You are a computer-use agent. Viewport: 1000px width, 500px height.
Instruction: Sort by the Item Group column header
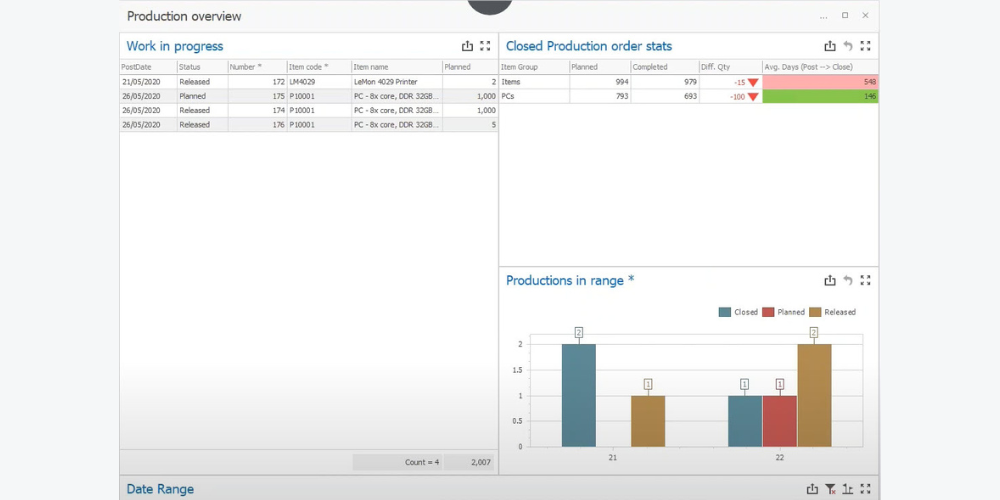point(534,67)
